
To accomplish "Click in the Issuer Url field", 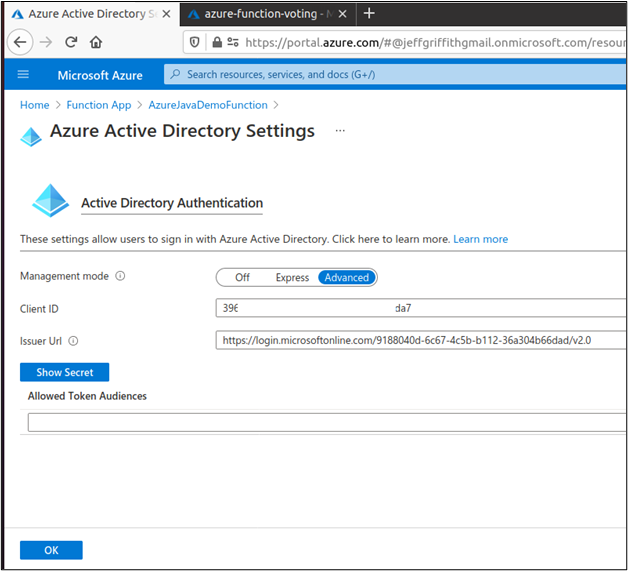I will 421,340.
